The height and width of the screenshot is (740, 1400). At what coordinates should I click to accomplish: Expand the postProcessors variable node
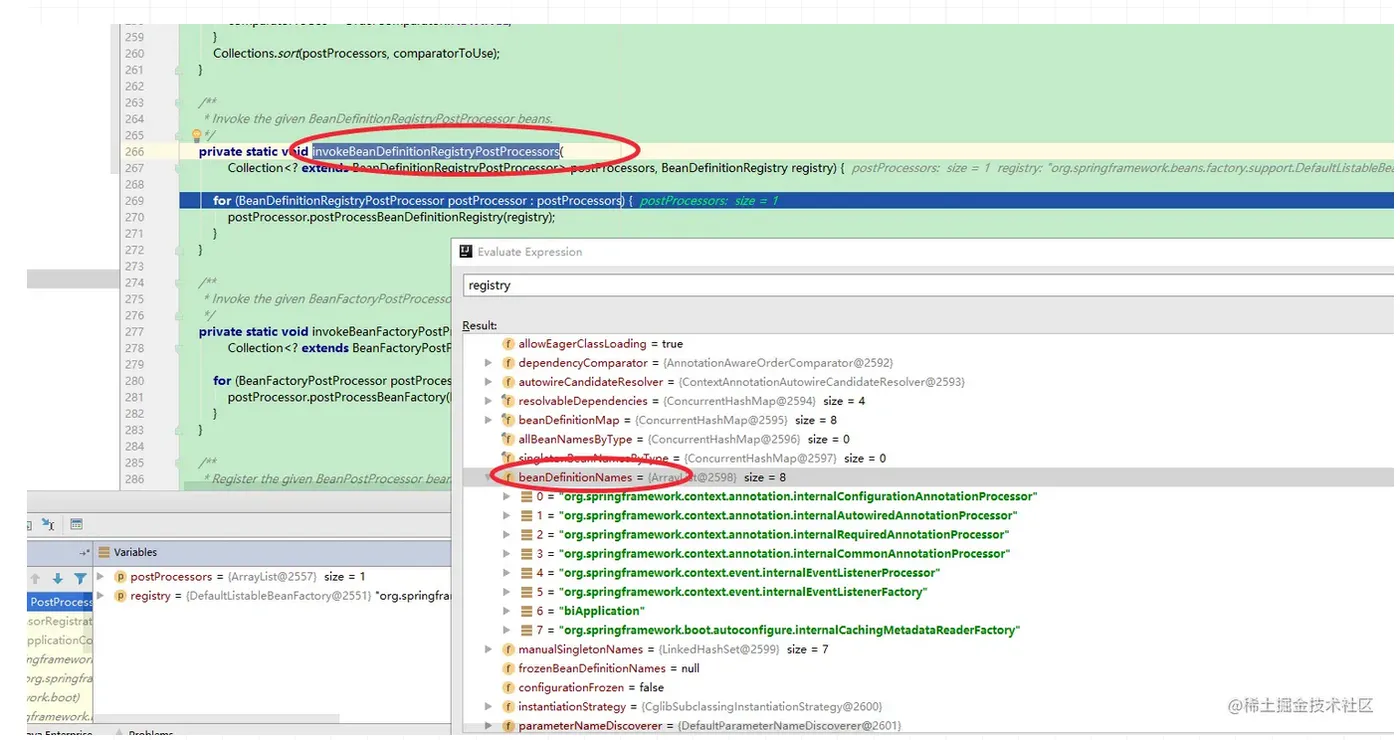[101, 577]
